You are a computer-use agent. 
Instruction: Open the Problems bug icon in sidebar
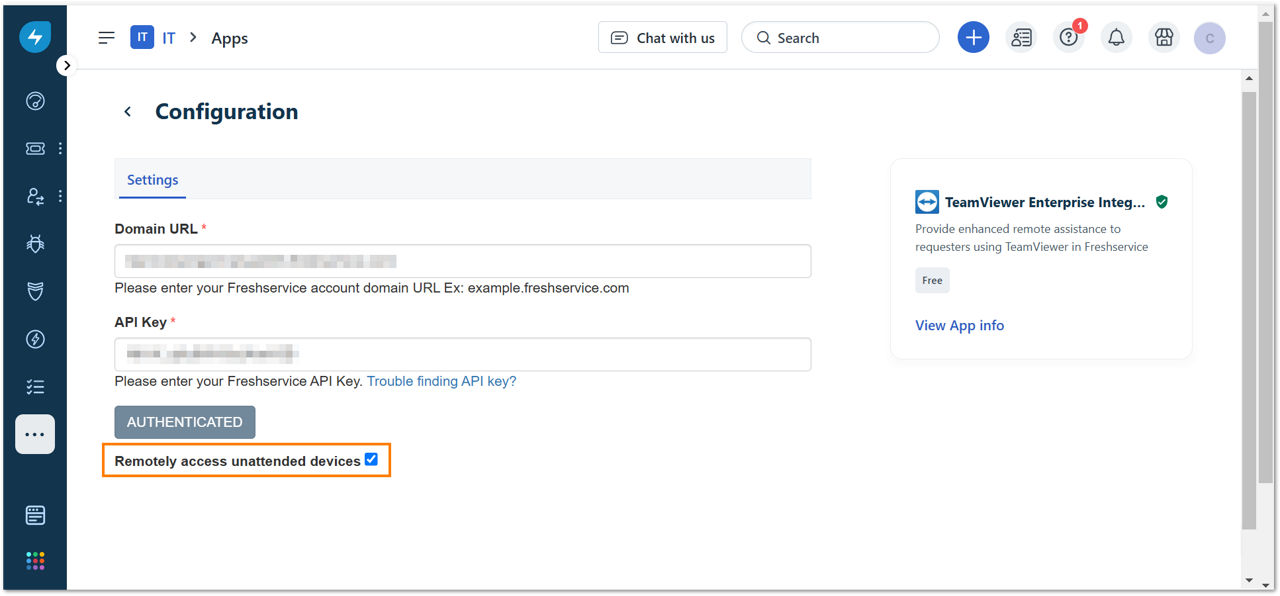35,243
